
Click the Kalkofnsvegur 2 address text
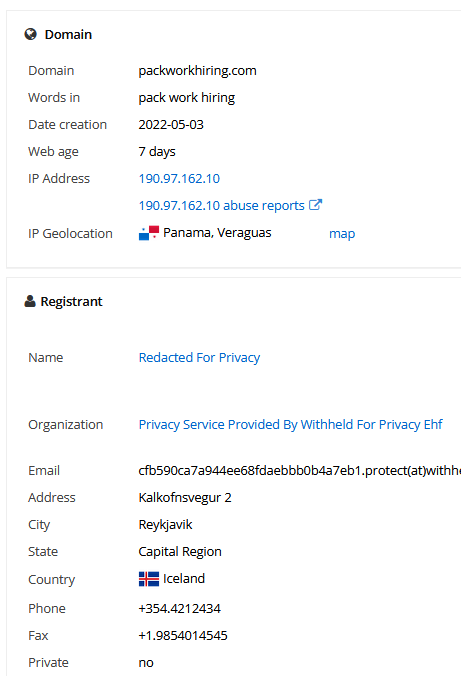click(x=185, y=498)
